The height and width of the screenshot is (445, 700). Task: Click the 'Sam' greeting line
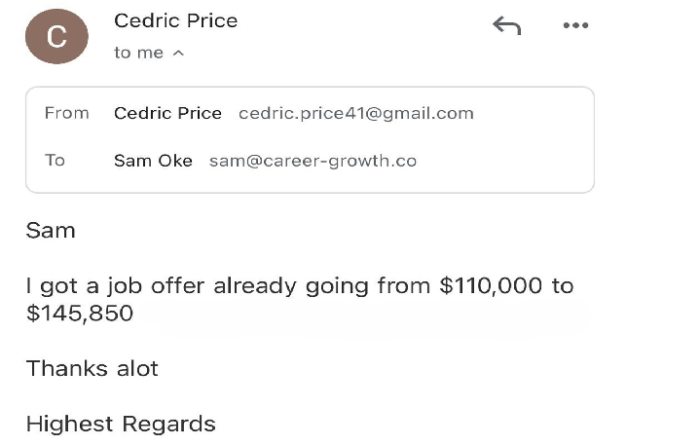tap(50, 231)
